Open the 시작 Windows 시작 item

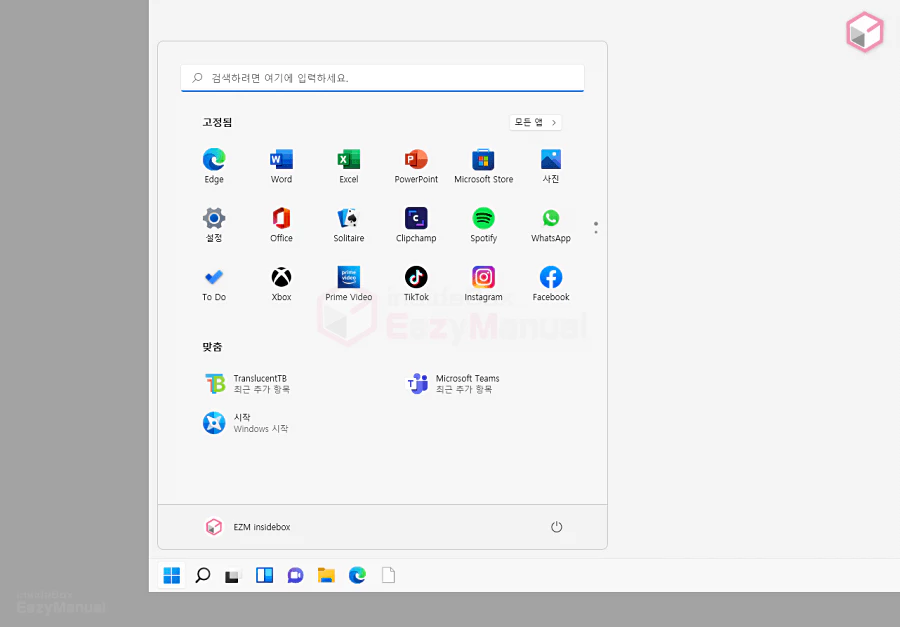pyautogui.click(x=246, y=423)
